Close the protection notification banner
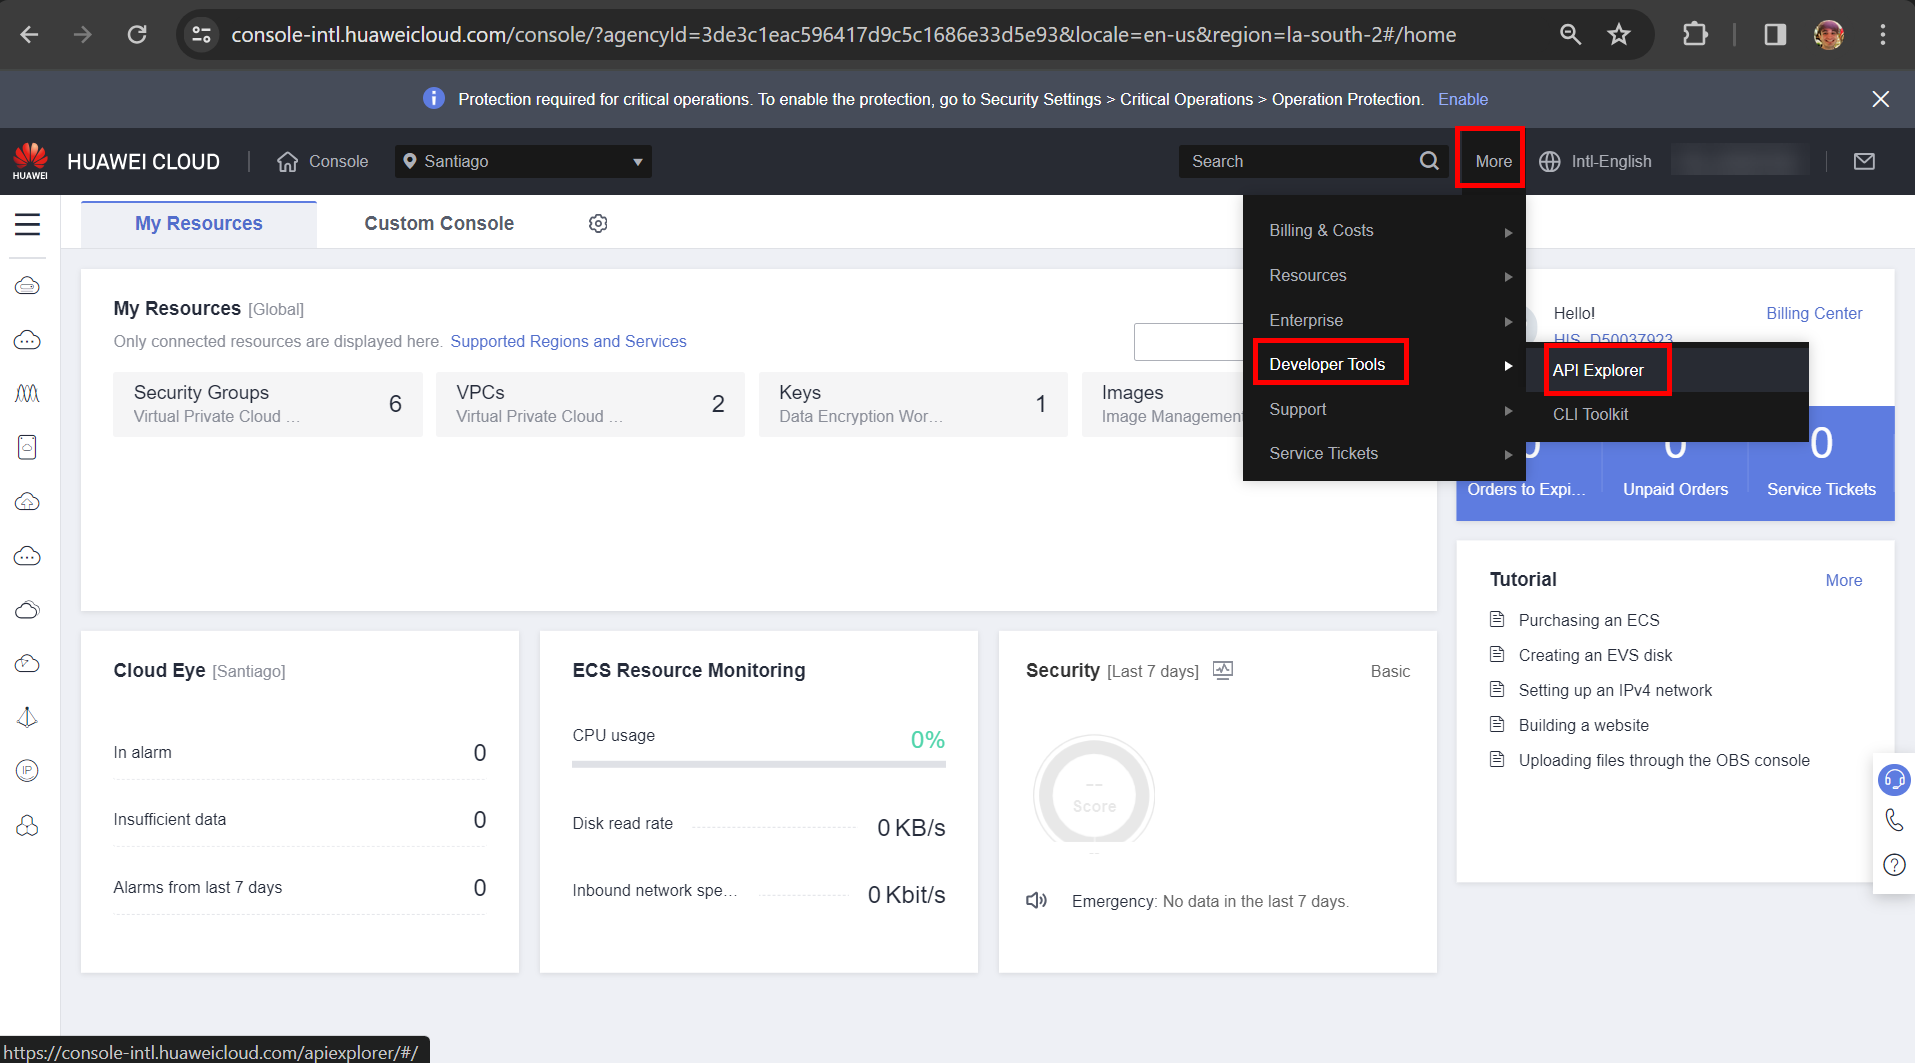 [x=1880, y=99]
